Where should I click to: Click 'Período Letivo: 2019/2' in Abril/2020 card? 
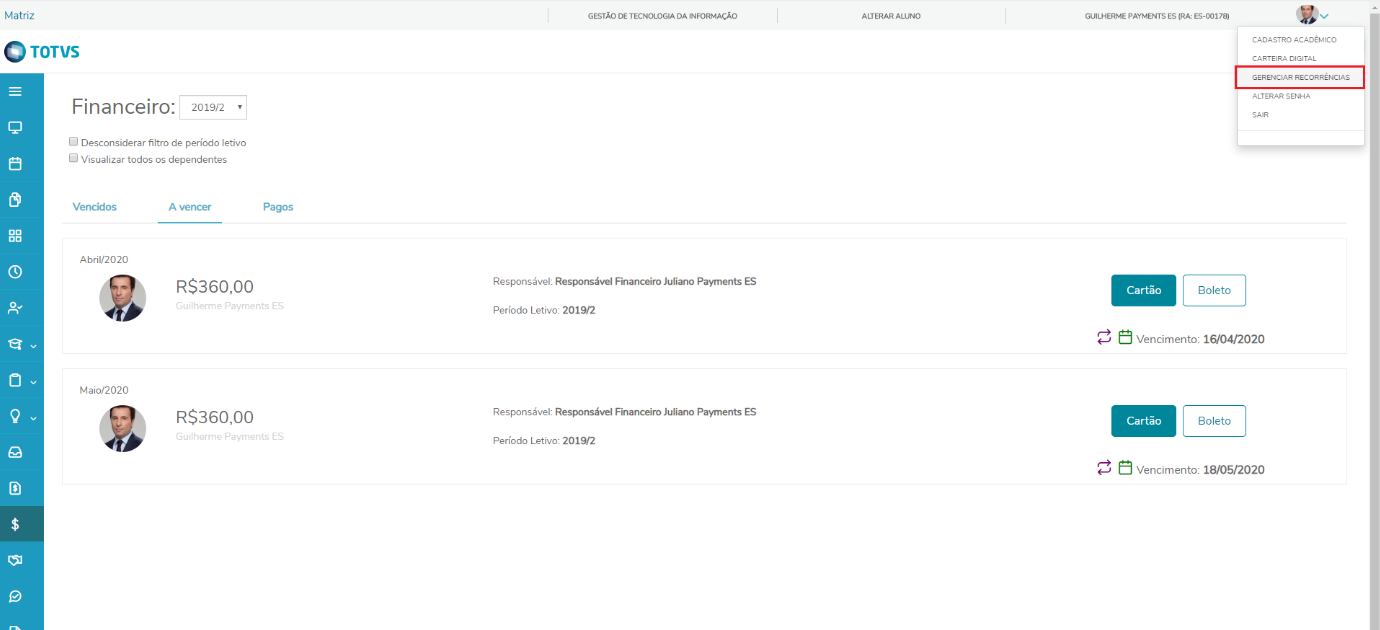544,310
